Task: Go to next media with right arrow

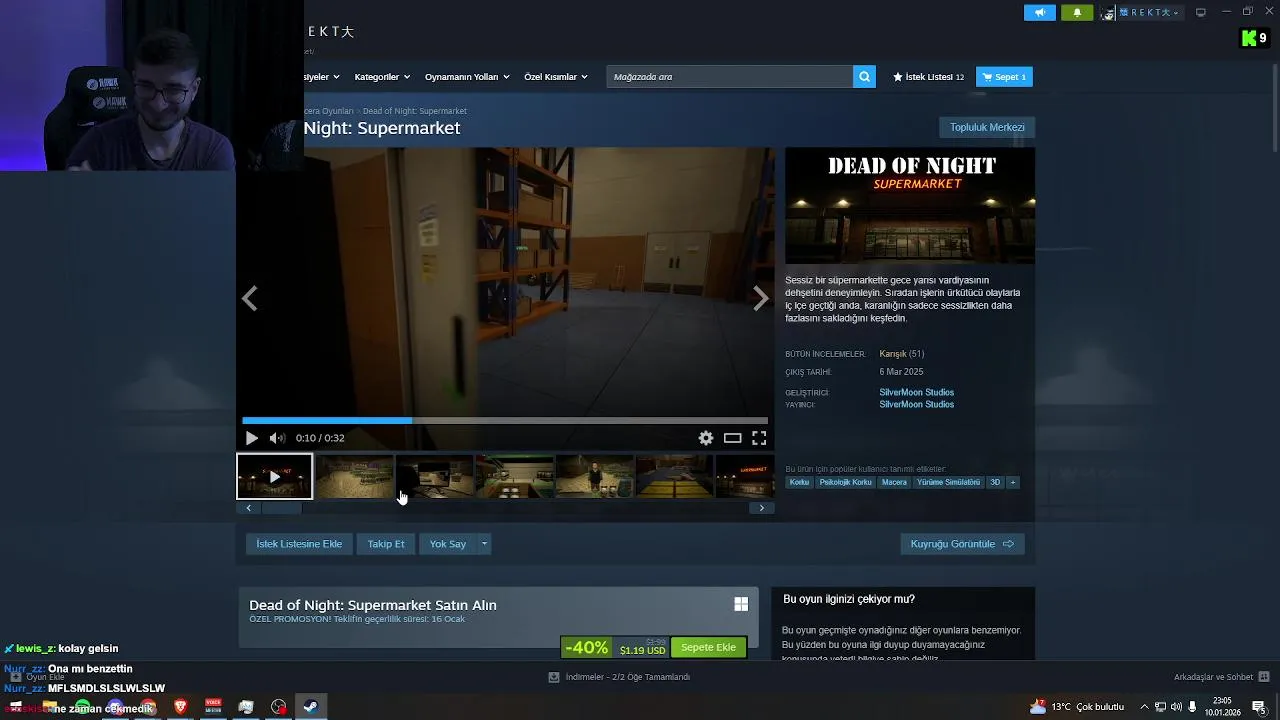Action: pyautogui.click(x=761, y=298)
